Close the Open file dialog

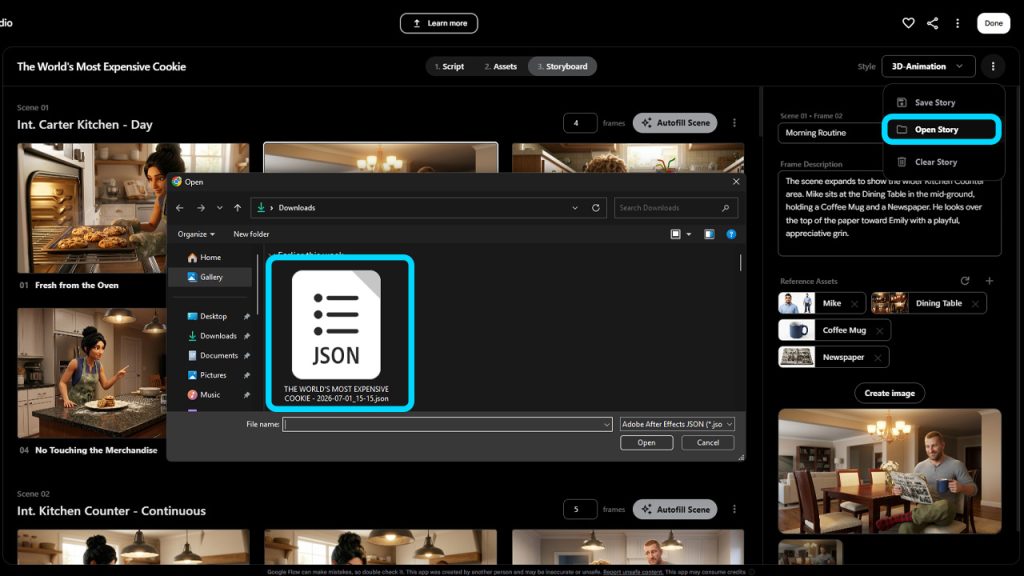pyautogui.click(x=736, y=182)
